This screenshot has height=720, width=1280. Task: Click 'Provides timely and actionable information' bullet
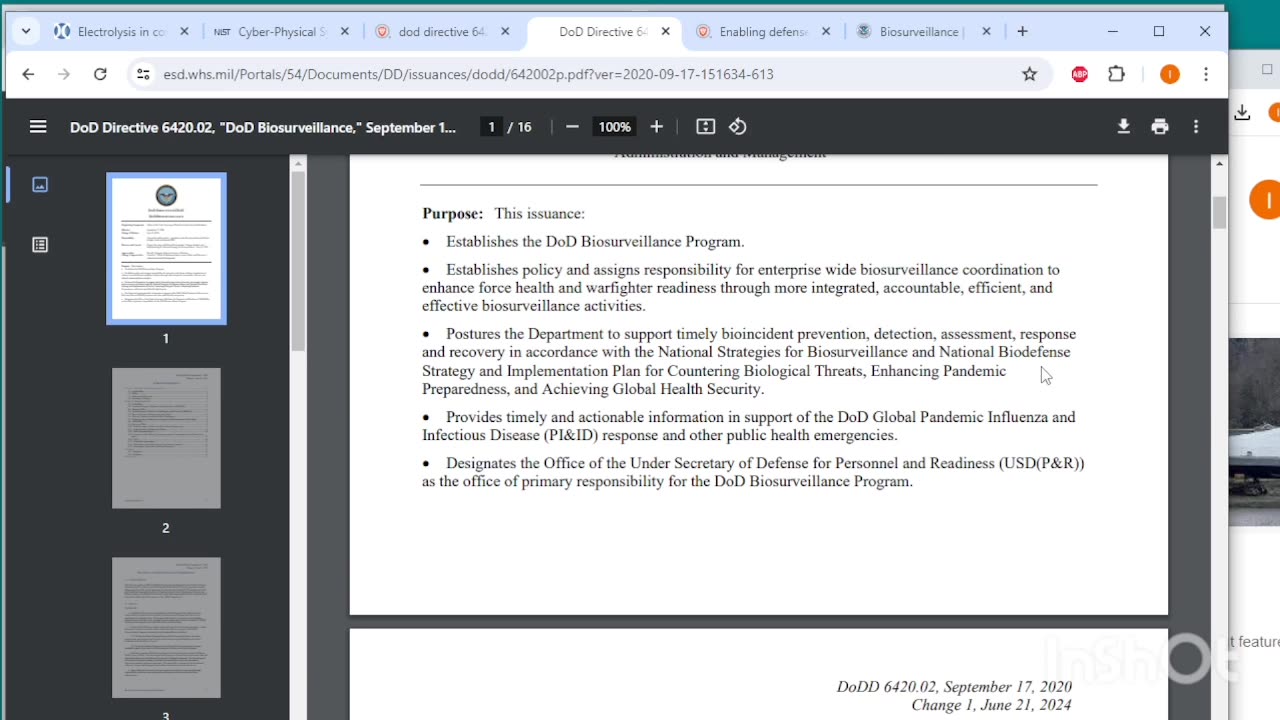(x=749, y=426)
